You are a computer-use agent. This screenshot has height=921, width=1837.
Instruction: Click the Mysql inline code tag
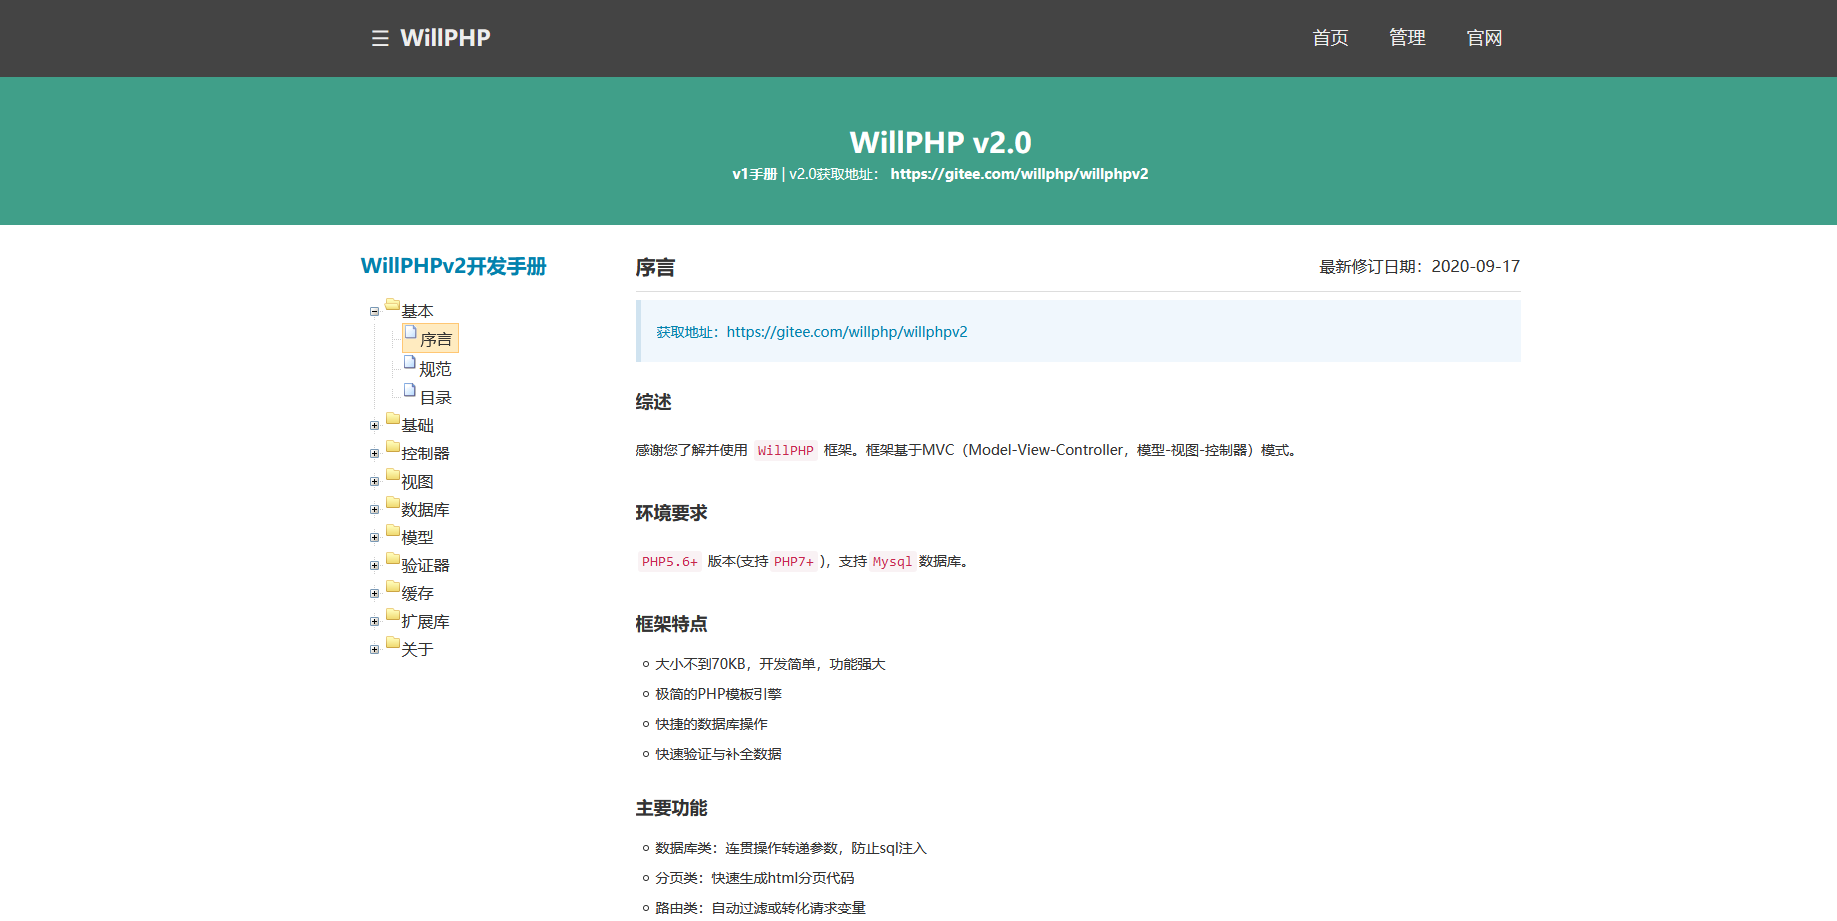(x=892, y=562)
